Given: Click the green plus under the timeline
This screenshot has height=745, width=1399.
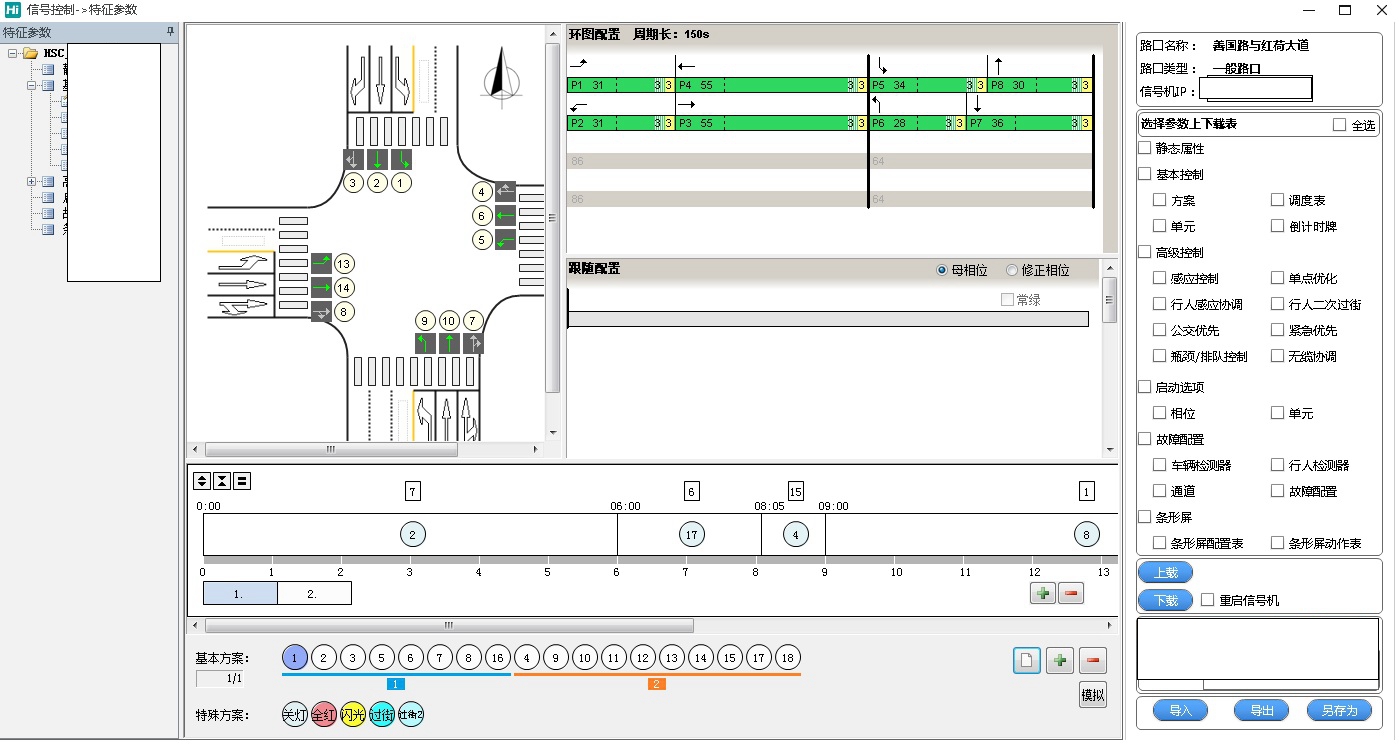Looking at the screenshot, I should pyautogui.click(x=1042, y=593).
